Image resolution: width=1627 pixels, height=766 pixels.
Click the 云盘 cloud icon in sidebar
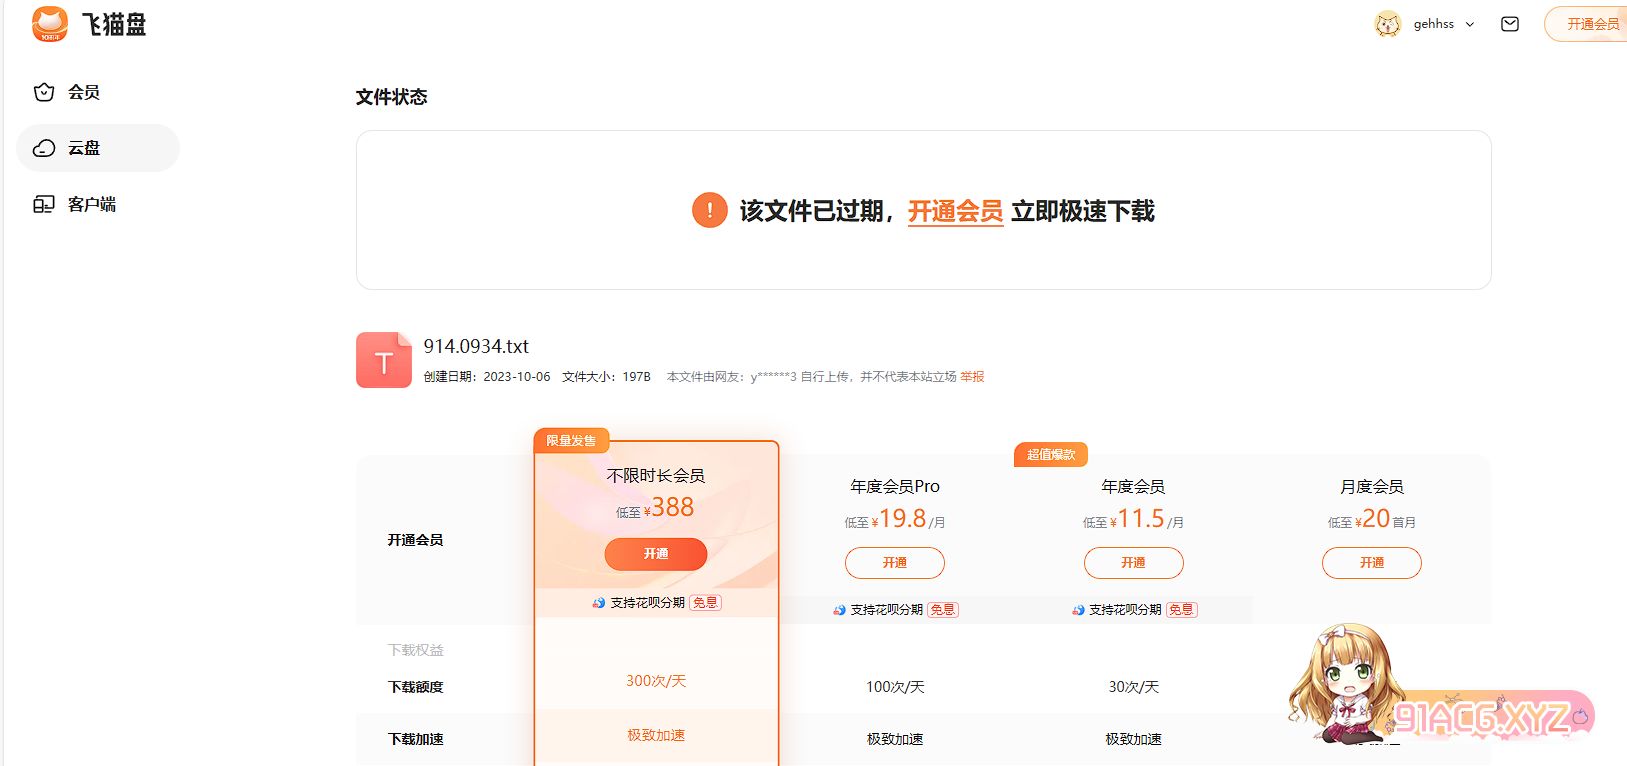click(44, 148)
